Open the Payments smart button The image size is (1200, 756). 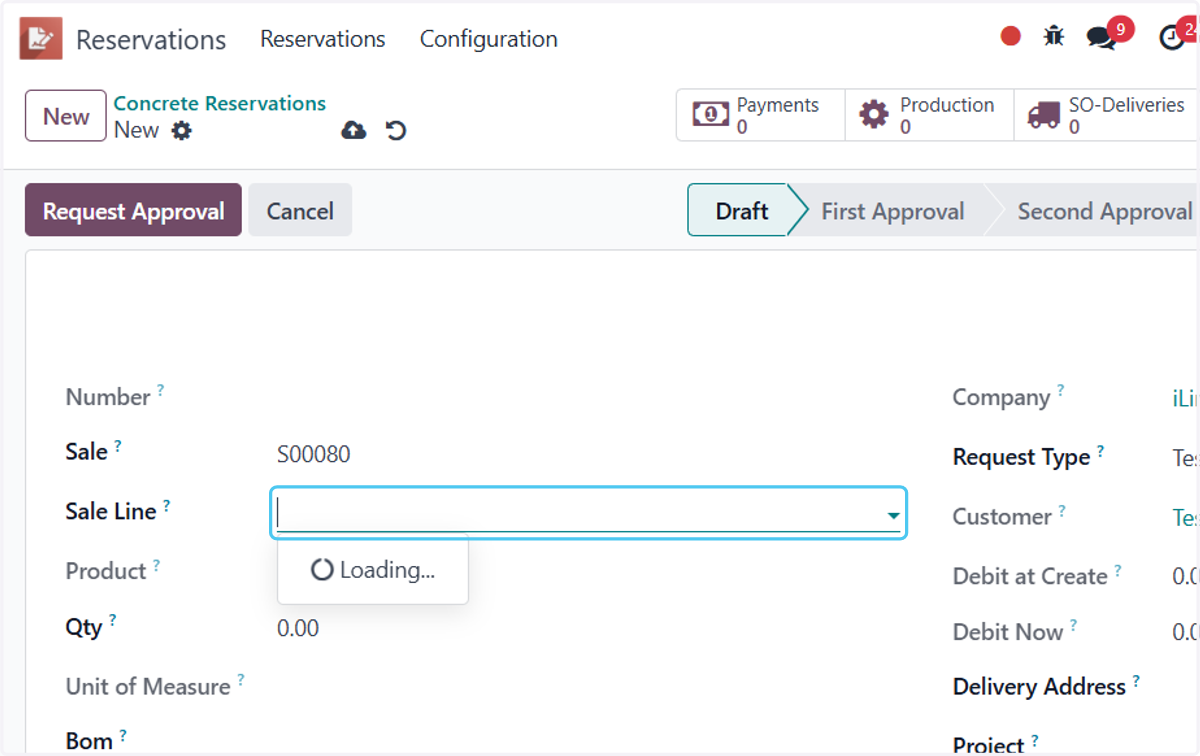[760, 115]
